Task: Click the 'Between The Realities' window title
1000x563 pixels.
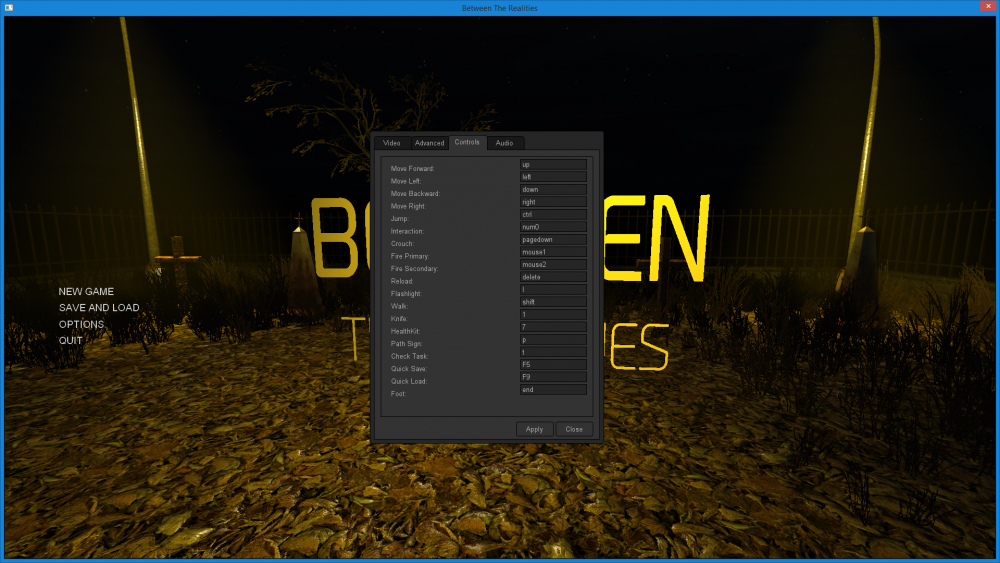Action: point(499,8)
